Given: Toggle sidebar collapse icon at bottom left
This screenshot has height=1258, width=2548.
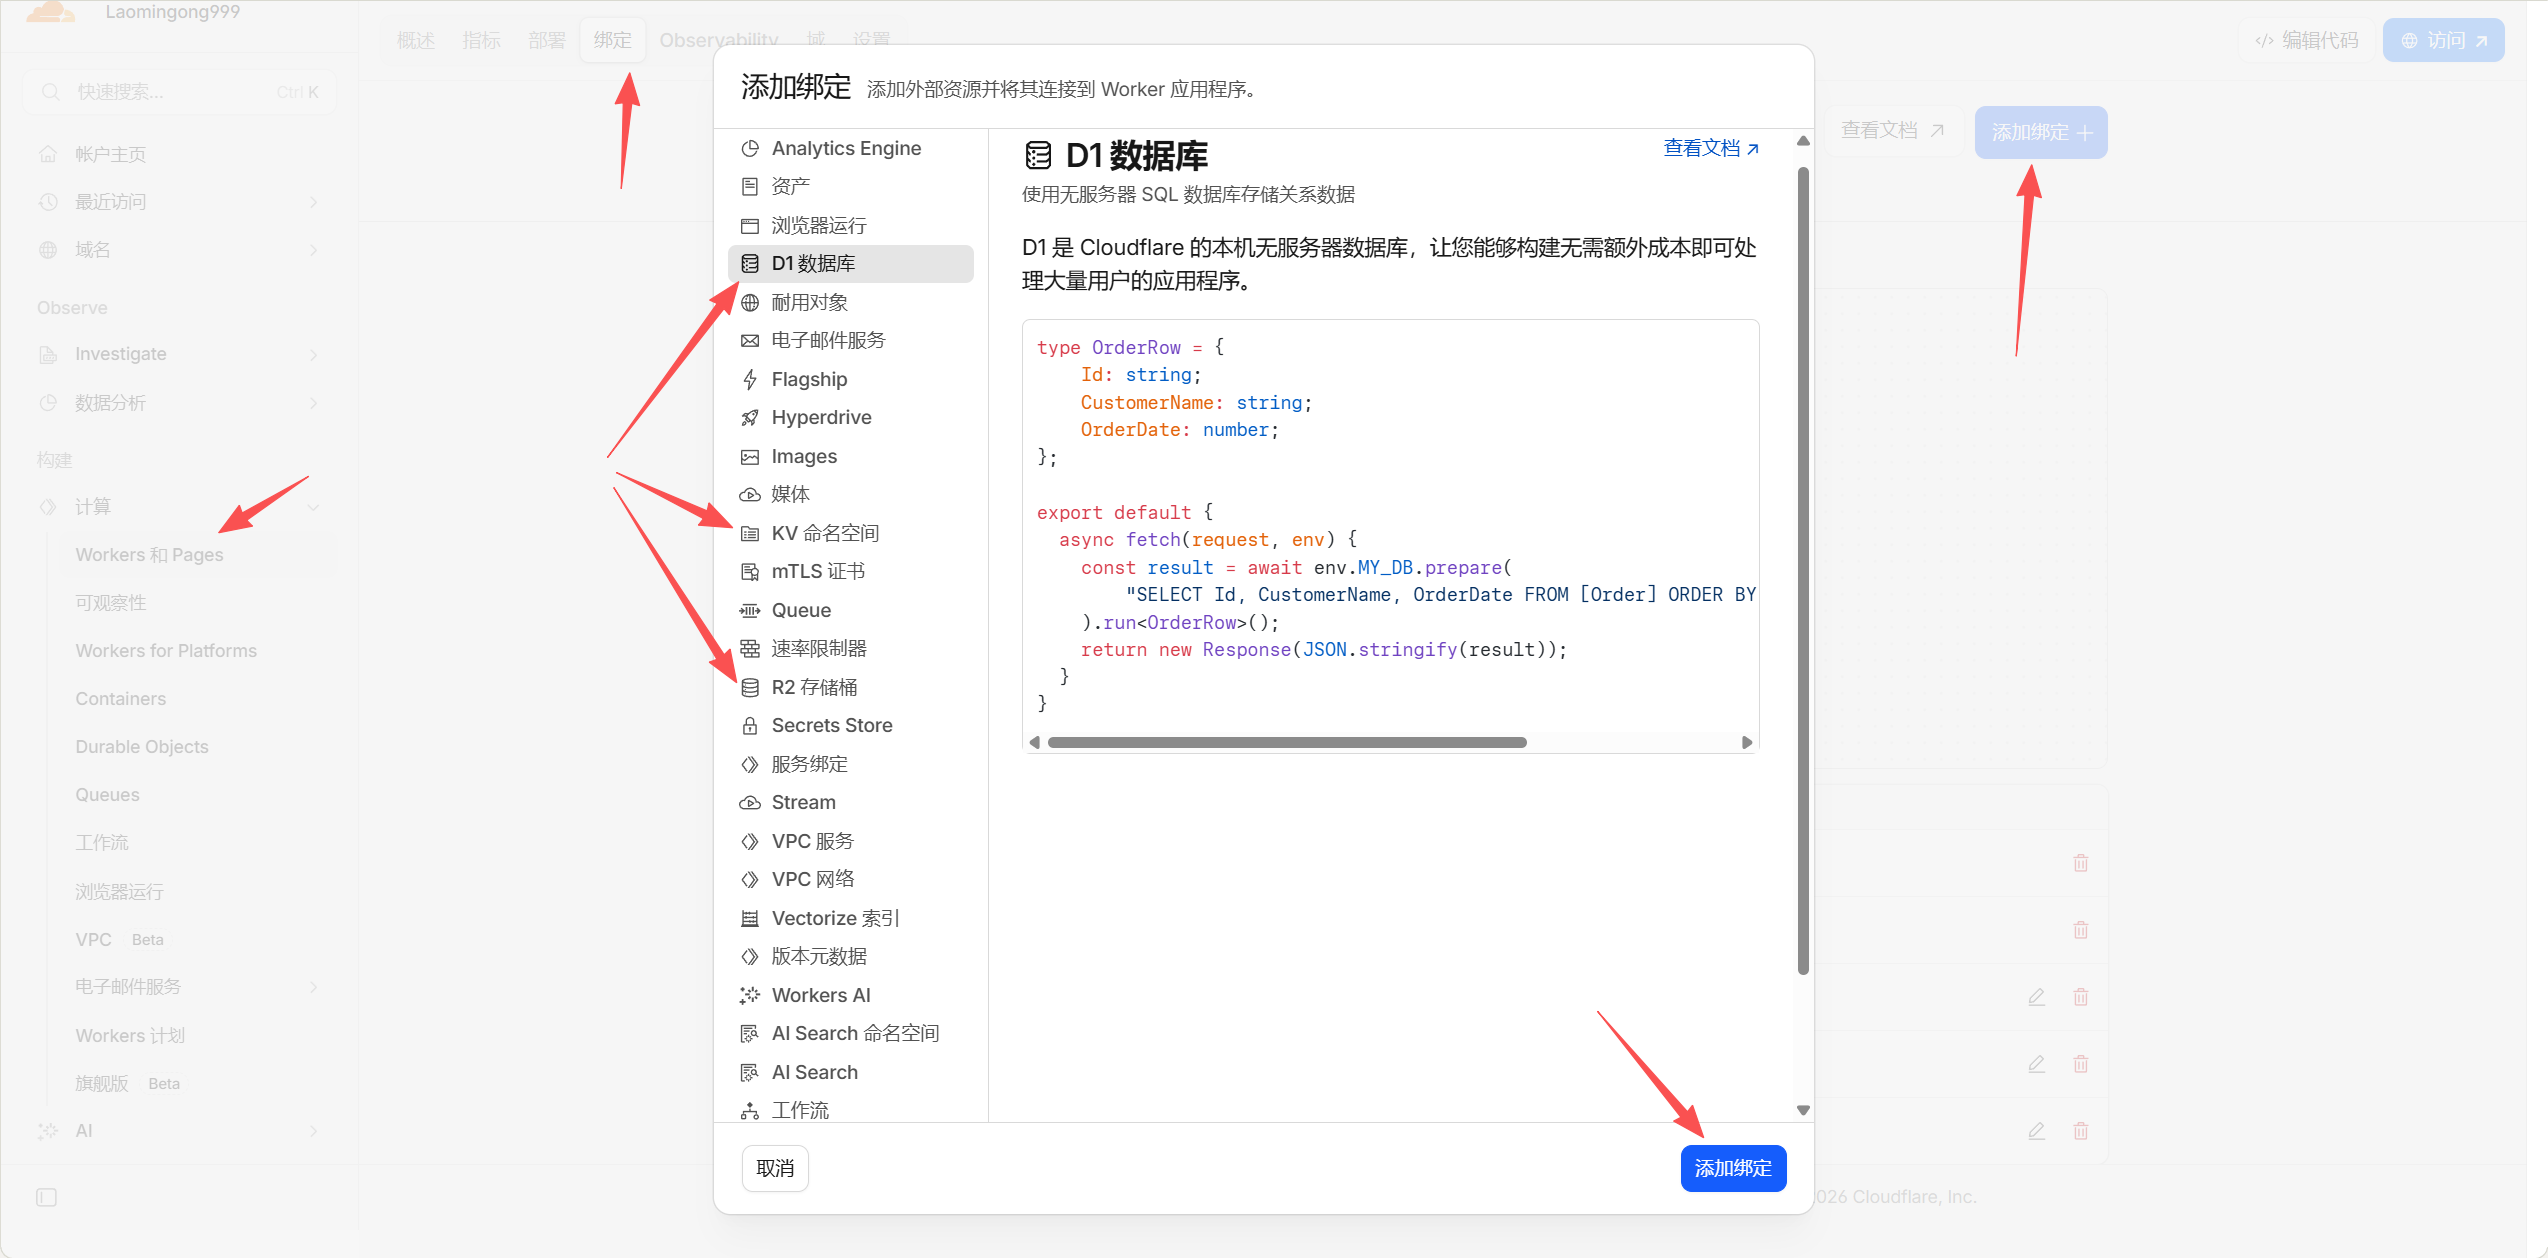Looking at the screenshot, I should 47,1197.
